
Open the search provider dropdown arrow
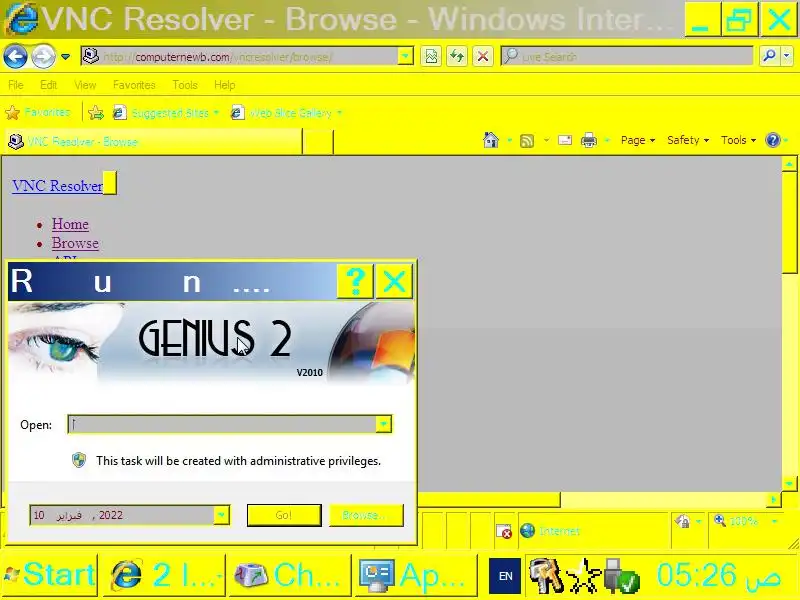click(x=787, y=56)
